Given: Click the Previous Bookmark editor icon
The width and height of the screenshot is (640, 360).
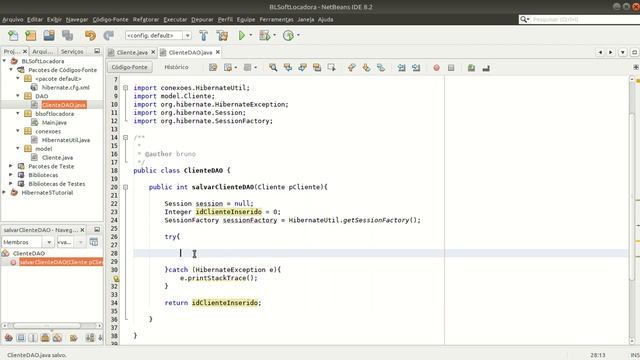Looking at the screenshot, I should click(352, 68).
